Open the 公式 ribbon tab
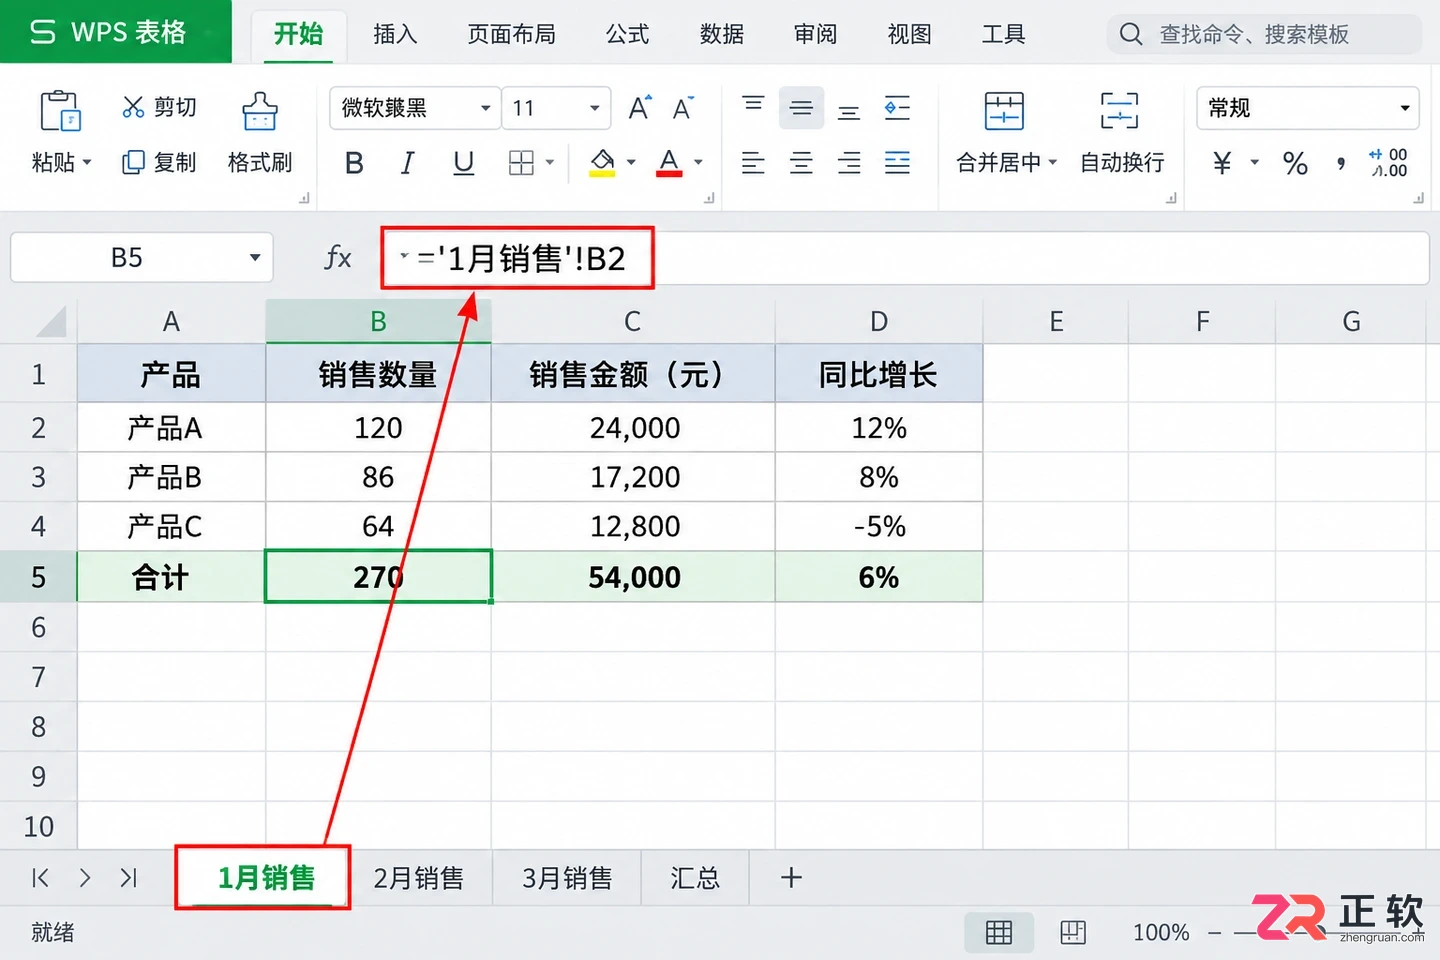This screenshot has height=960, width=1440. pyautogui.click(x=627, y=34)
